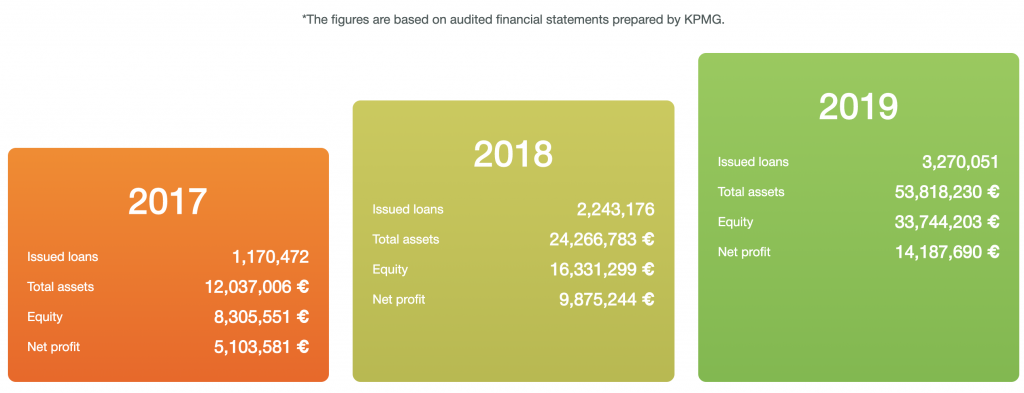Select the KPMG audited statements footnote
Screen dimensions: 1024x393
(514, 20)
